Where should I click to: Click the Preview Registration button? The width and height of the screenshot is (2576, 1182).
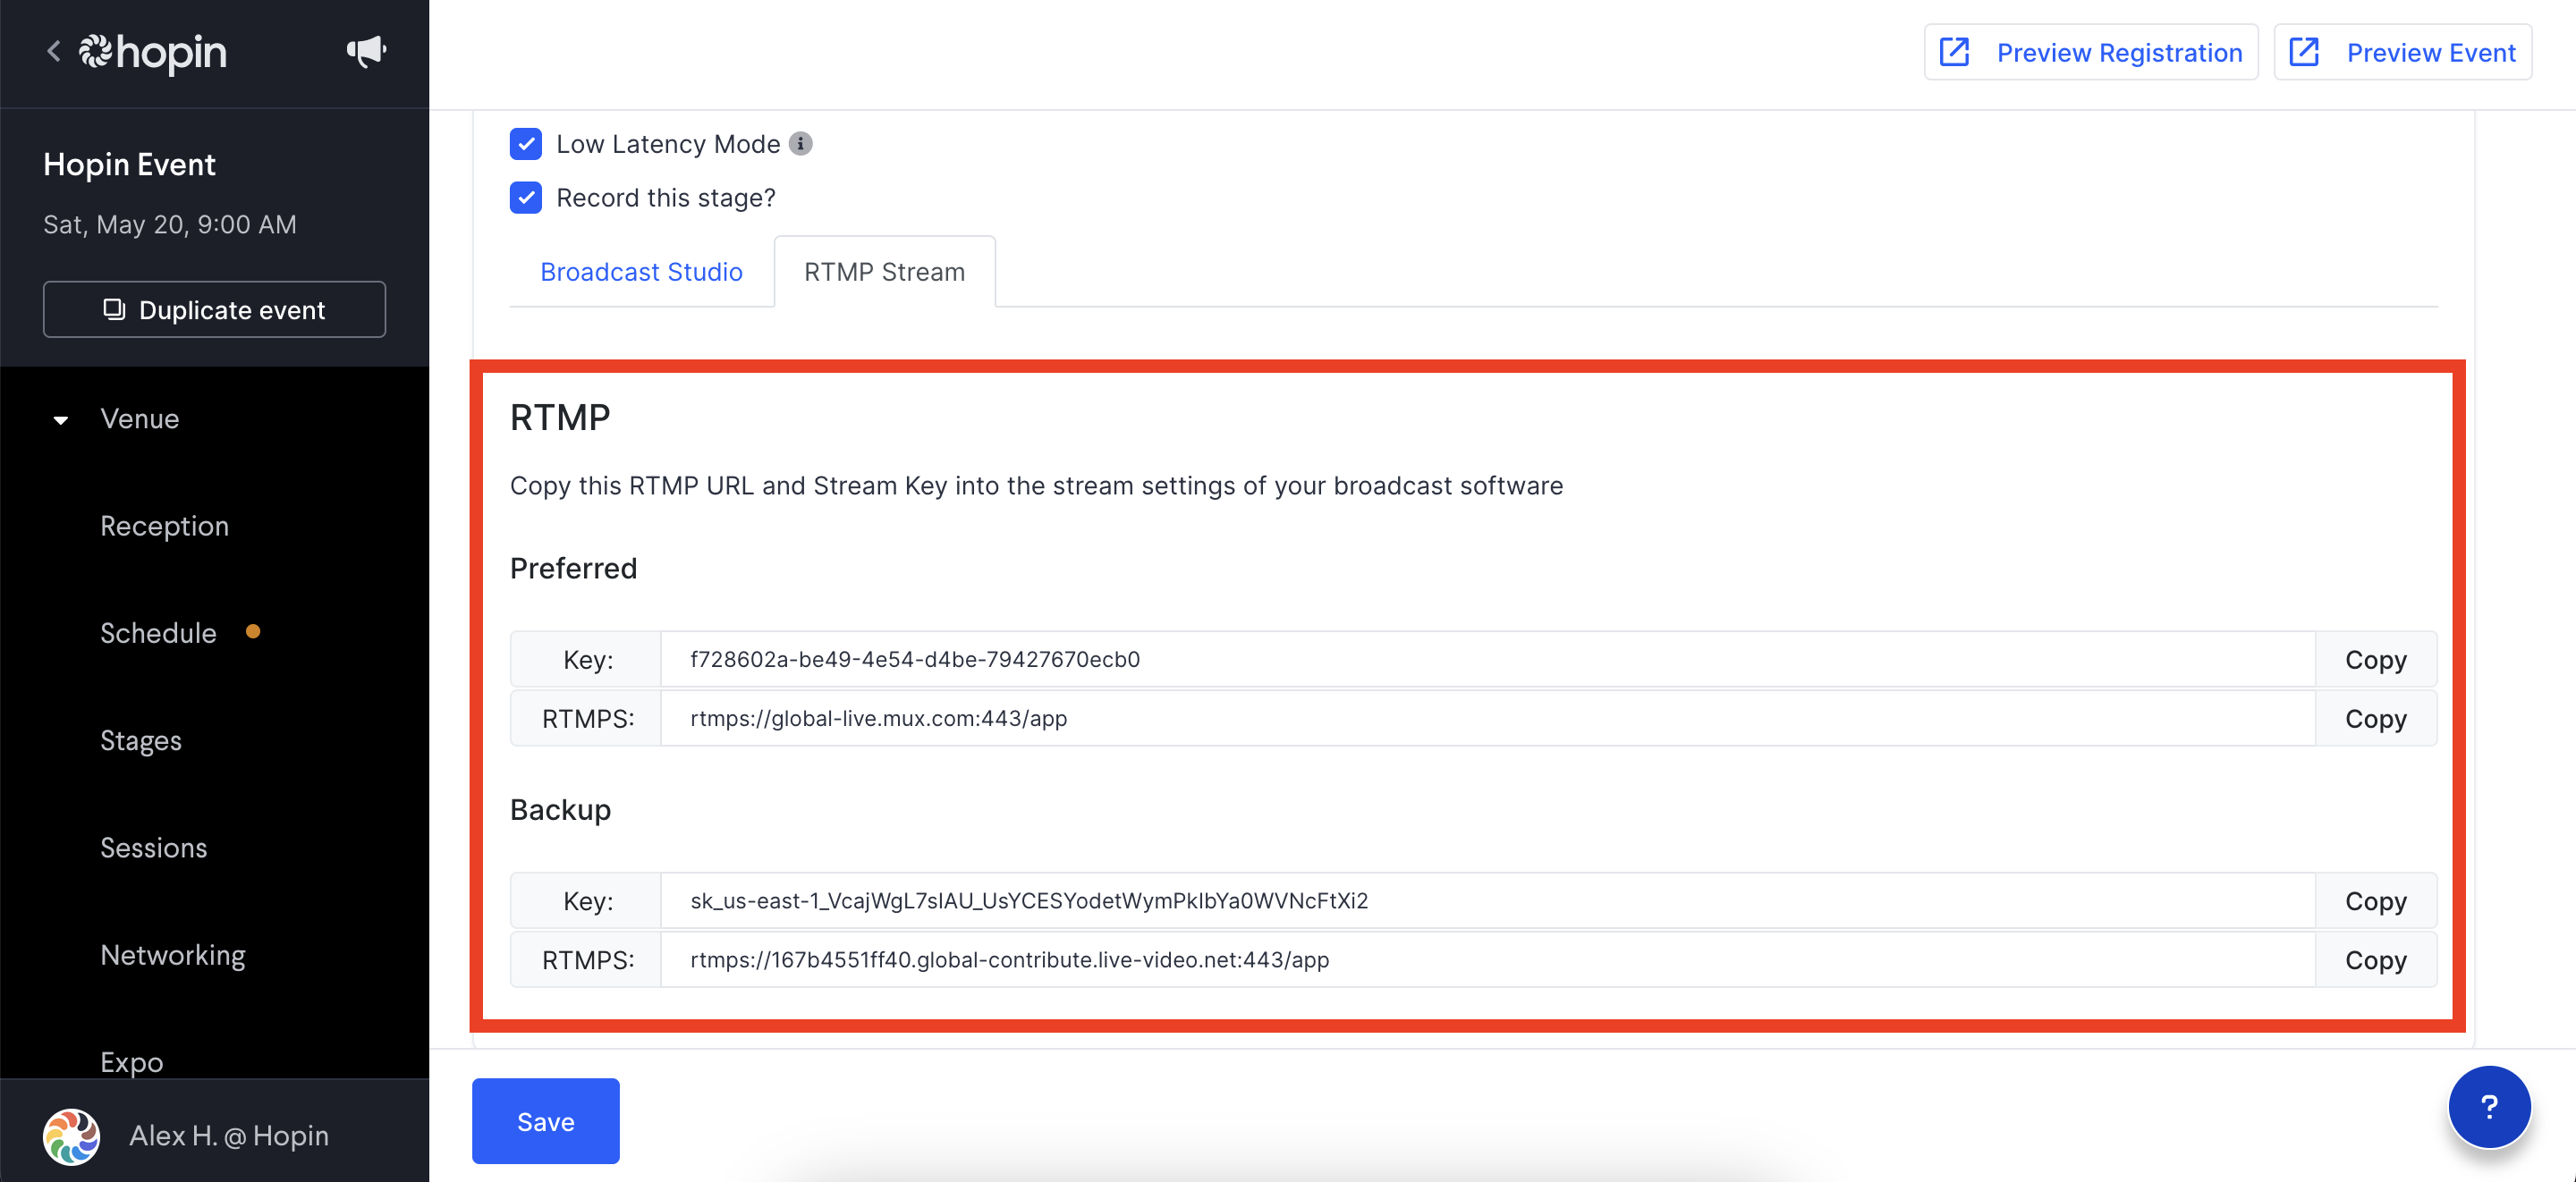pos(2090,52)
